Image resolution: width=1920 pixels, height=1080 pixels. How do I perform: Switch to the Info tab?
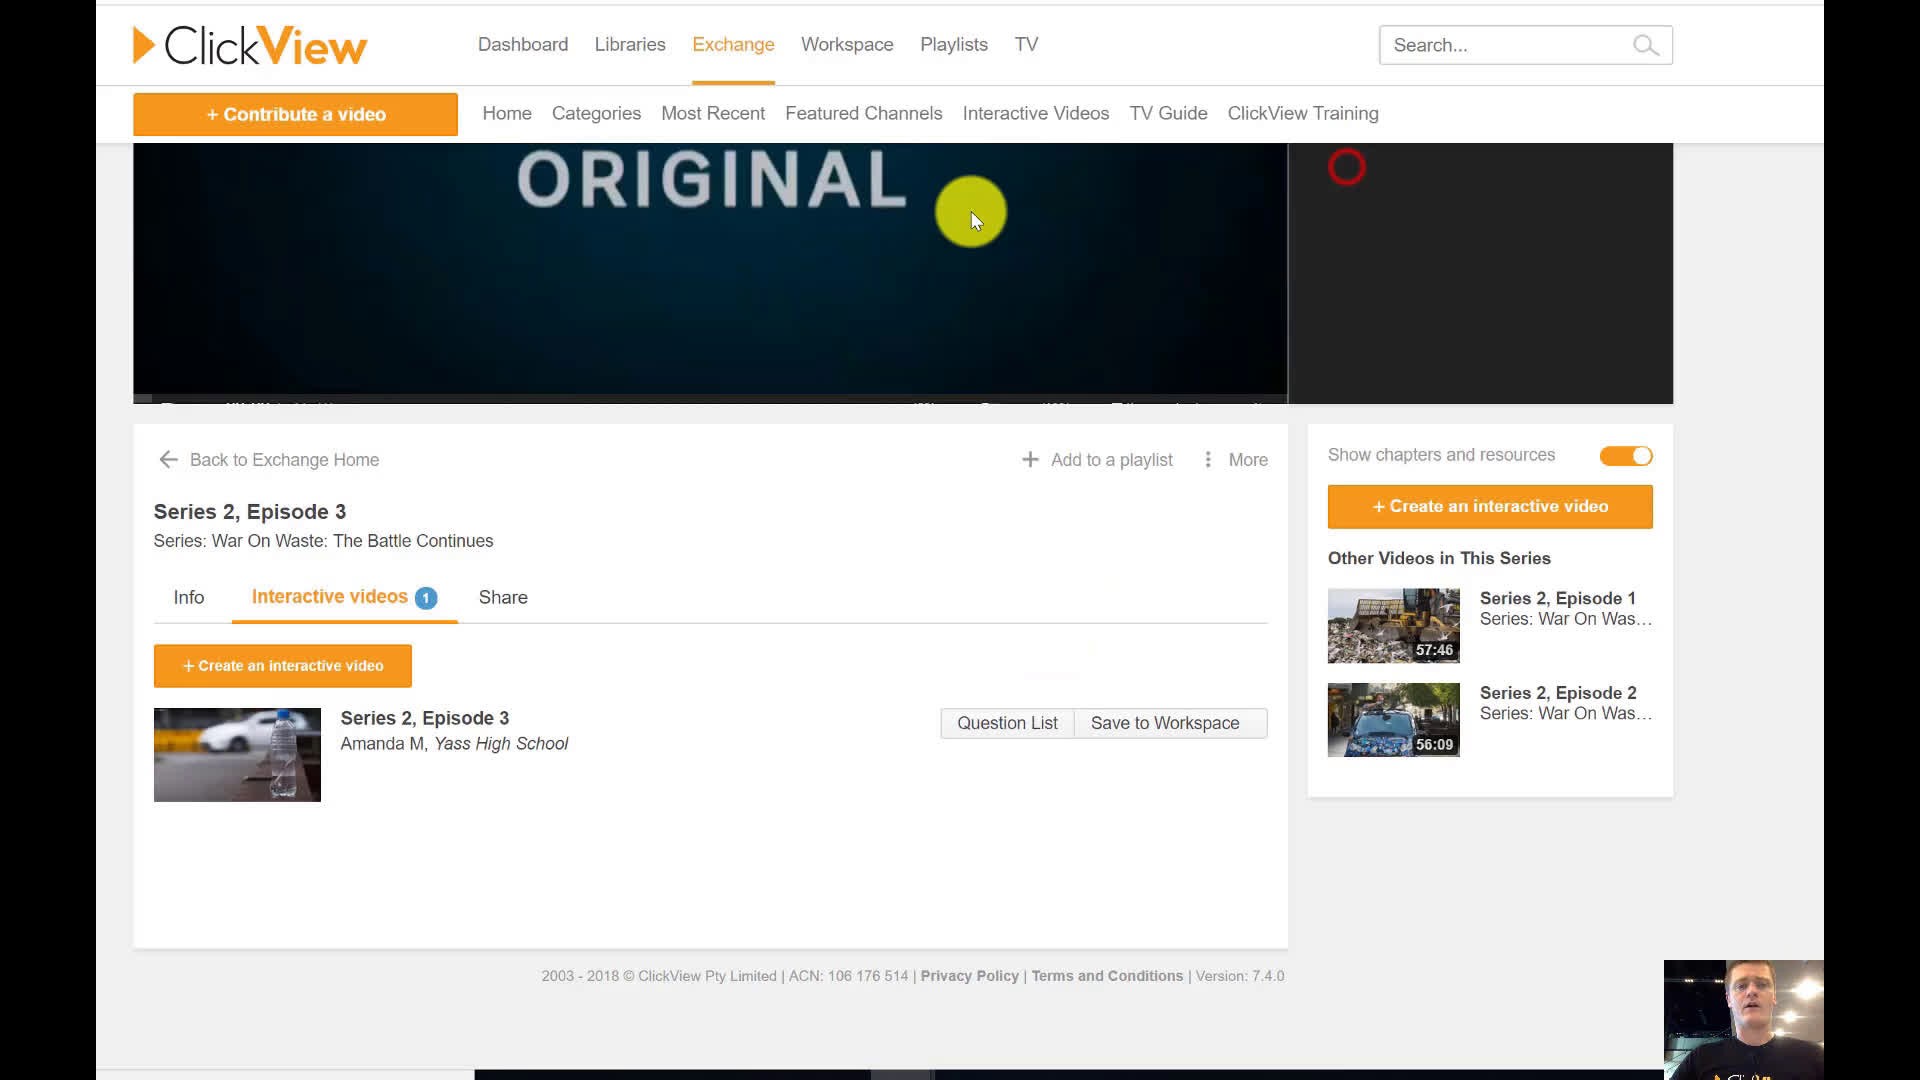click(x=189, y=597)
